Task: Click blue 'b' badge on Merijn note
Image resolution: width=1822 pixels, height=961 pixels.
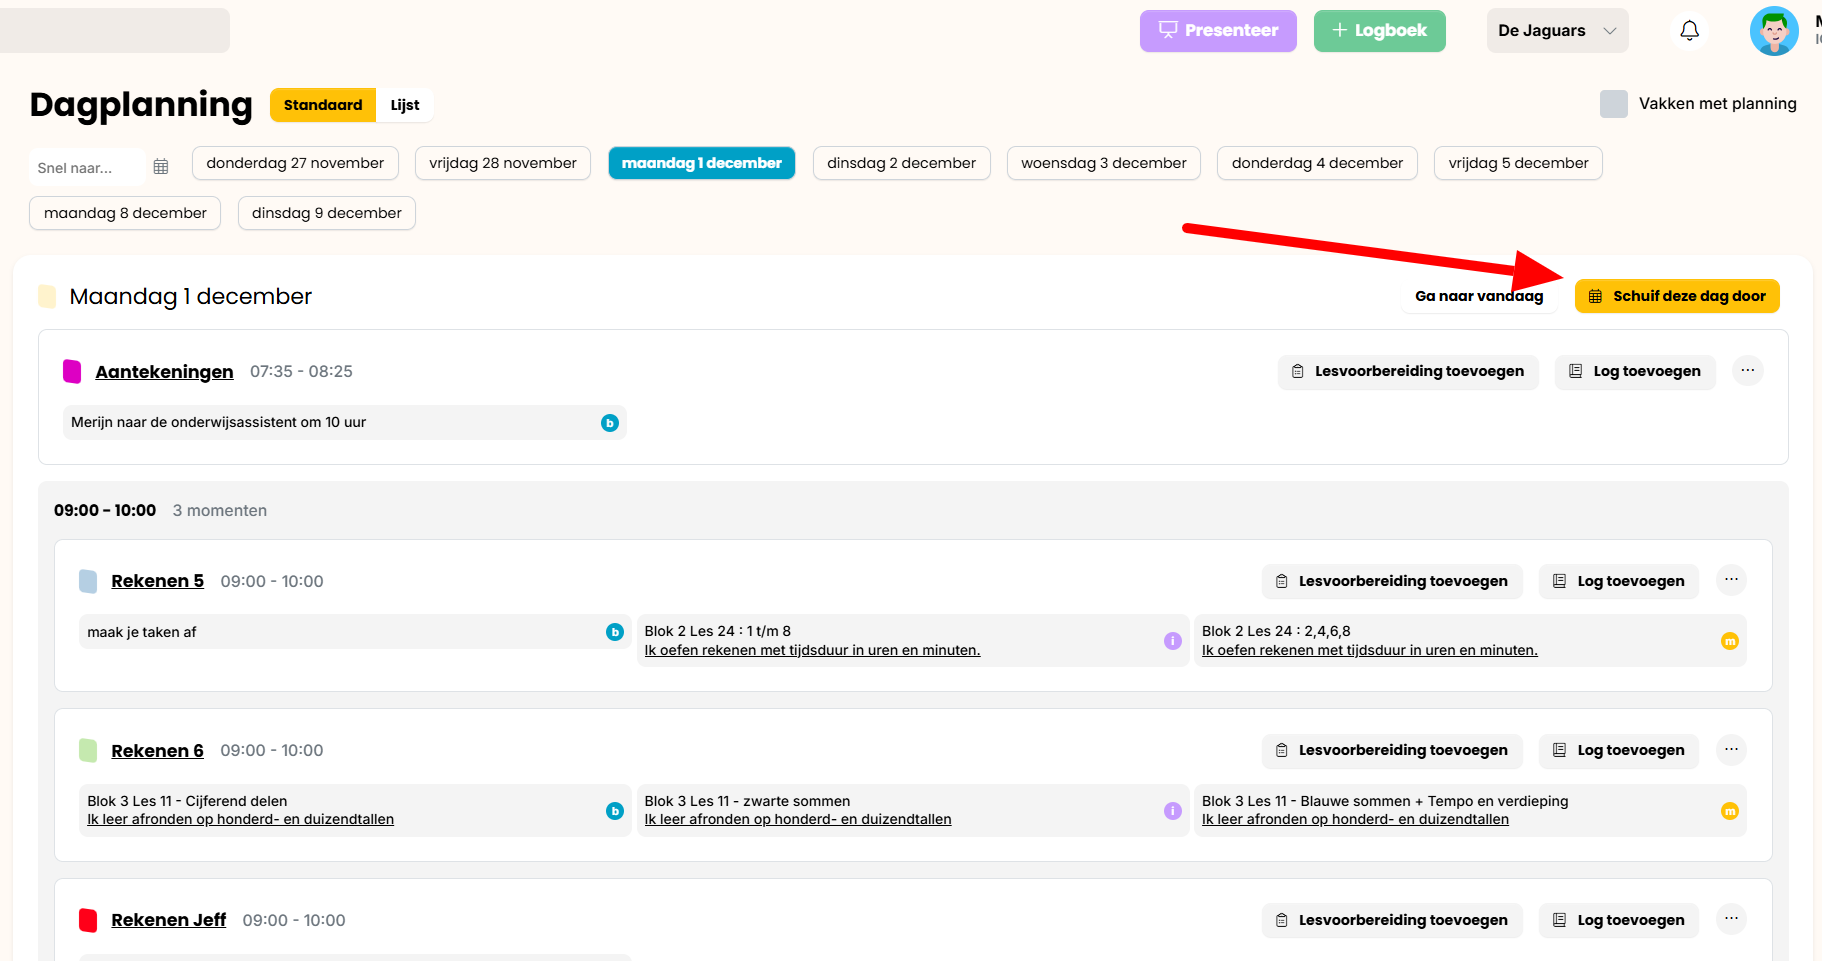Action: 609,423
